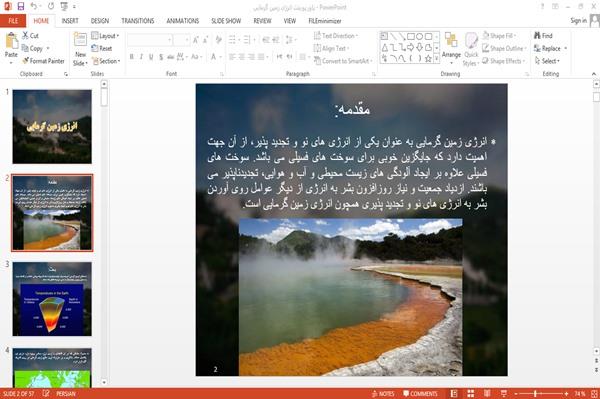Activate the Format Painter tool
The width and height of the screenshot is (600, 399).
pyautogui.click(x=43, y=61)
